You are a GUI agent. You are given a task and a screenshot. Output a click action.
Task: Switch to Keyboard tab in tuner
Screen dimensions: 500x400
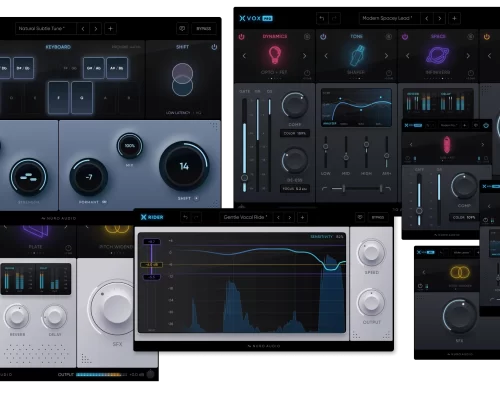coord(58,47)
